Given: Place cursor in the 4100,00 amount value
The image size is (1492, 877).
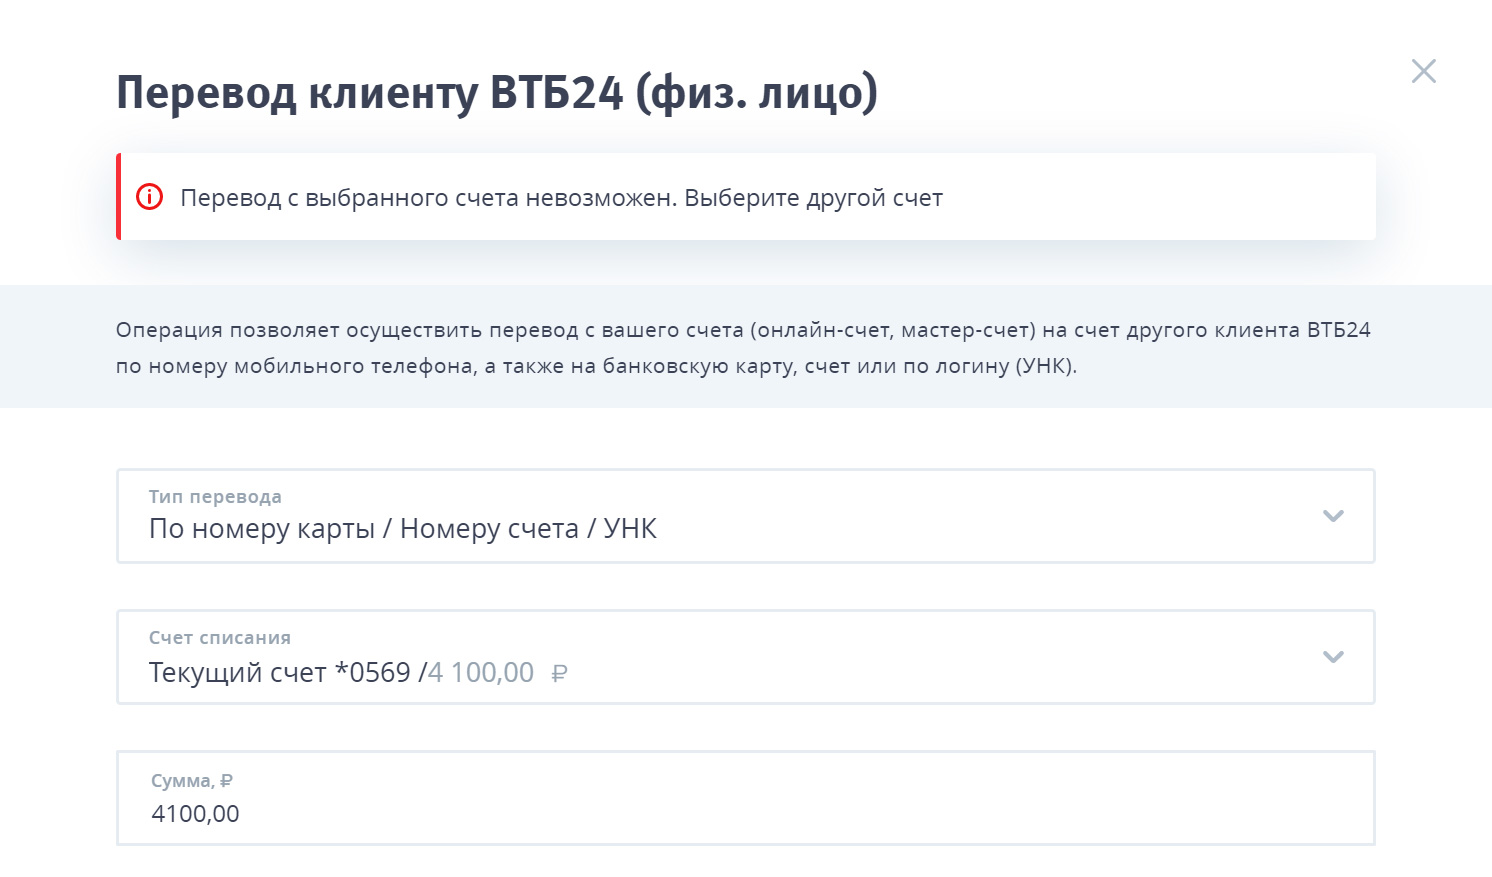Looking at the screenshot, I should pyautogui.click(x=195, y=814).
